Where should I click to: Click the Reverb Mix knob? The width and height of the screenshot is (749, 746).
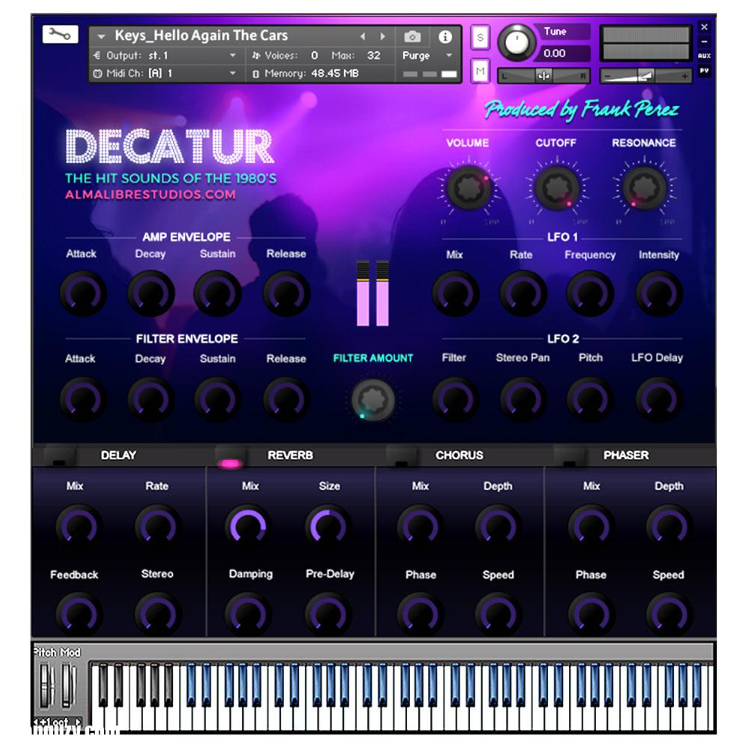pyautogui.click(x=248, y=526)
